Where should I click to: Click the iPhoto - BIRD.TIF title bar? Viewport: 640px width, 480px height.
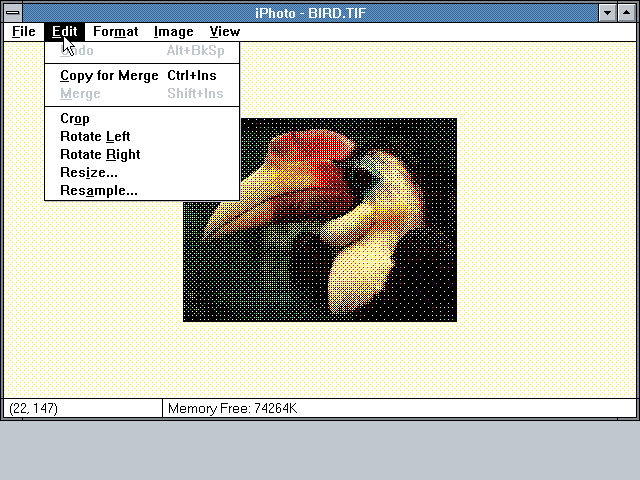click(310, 13)
